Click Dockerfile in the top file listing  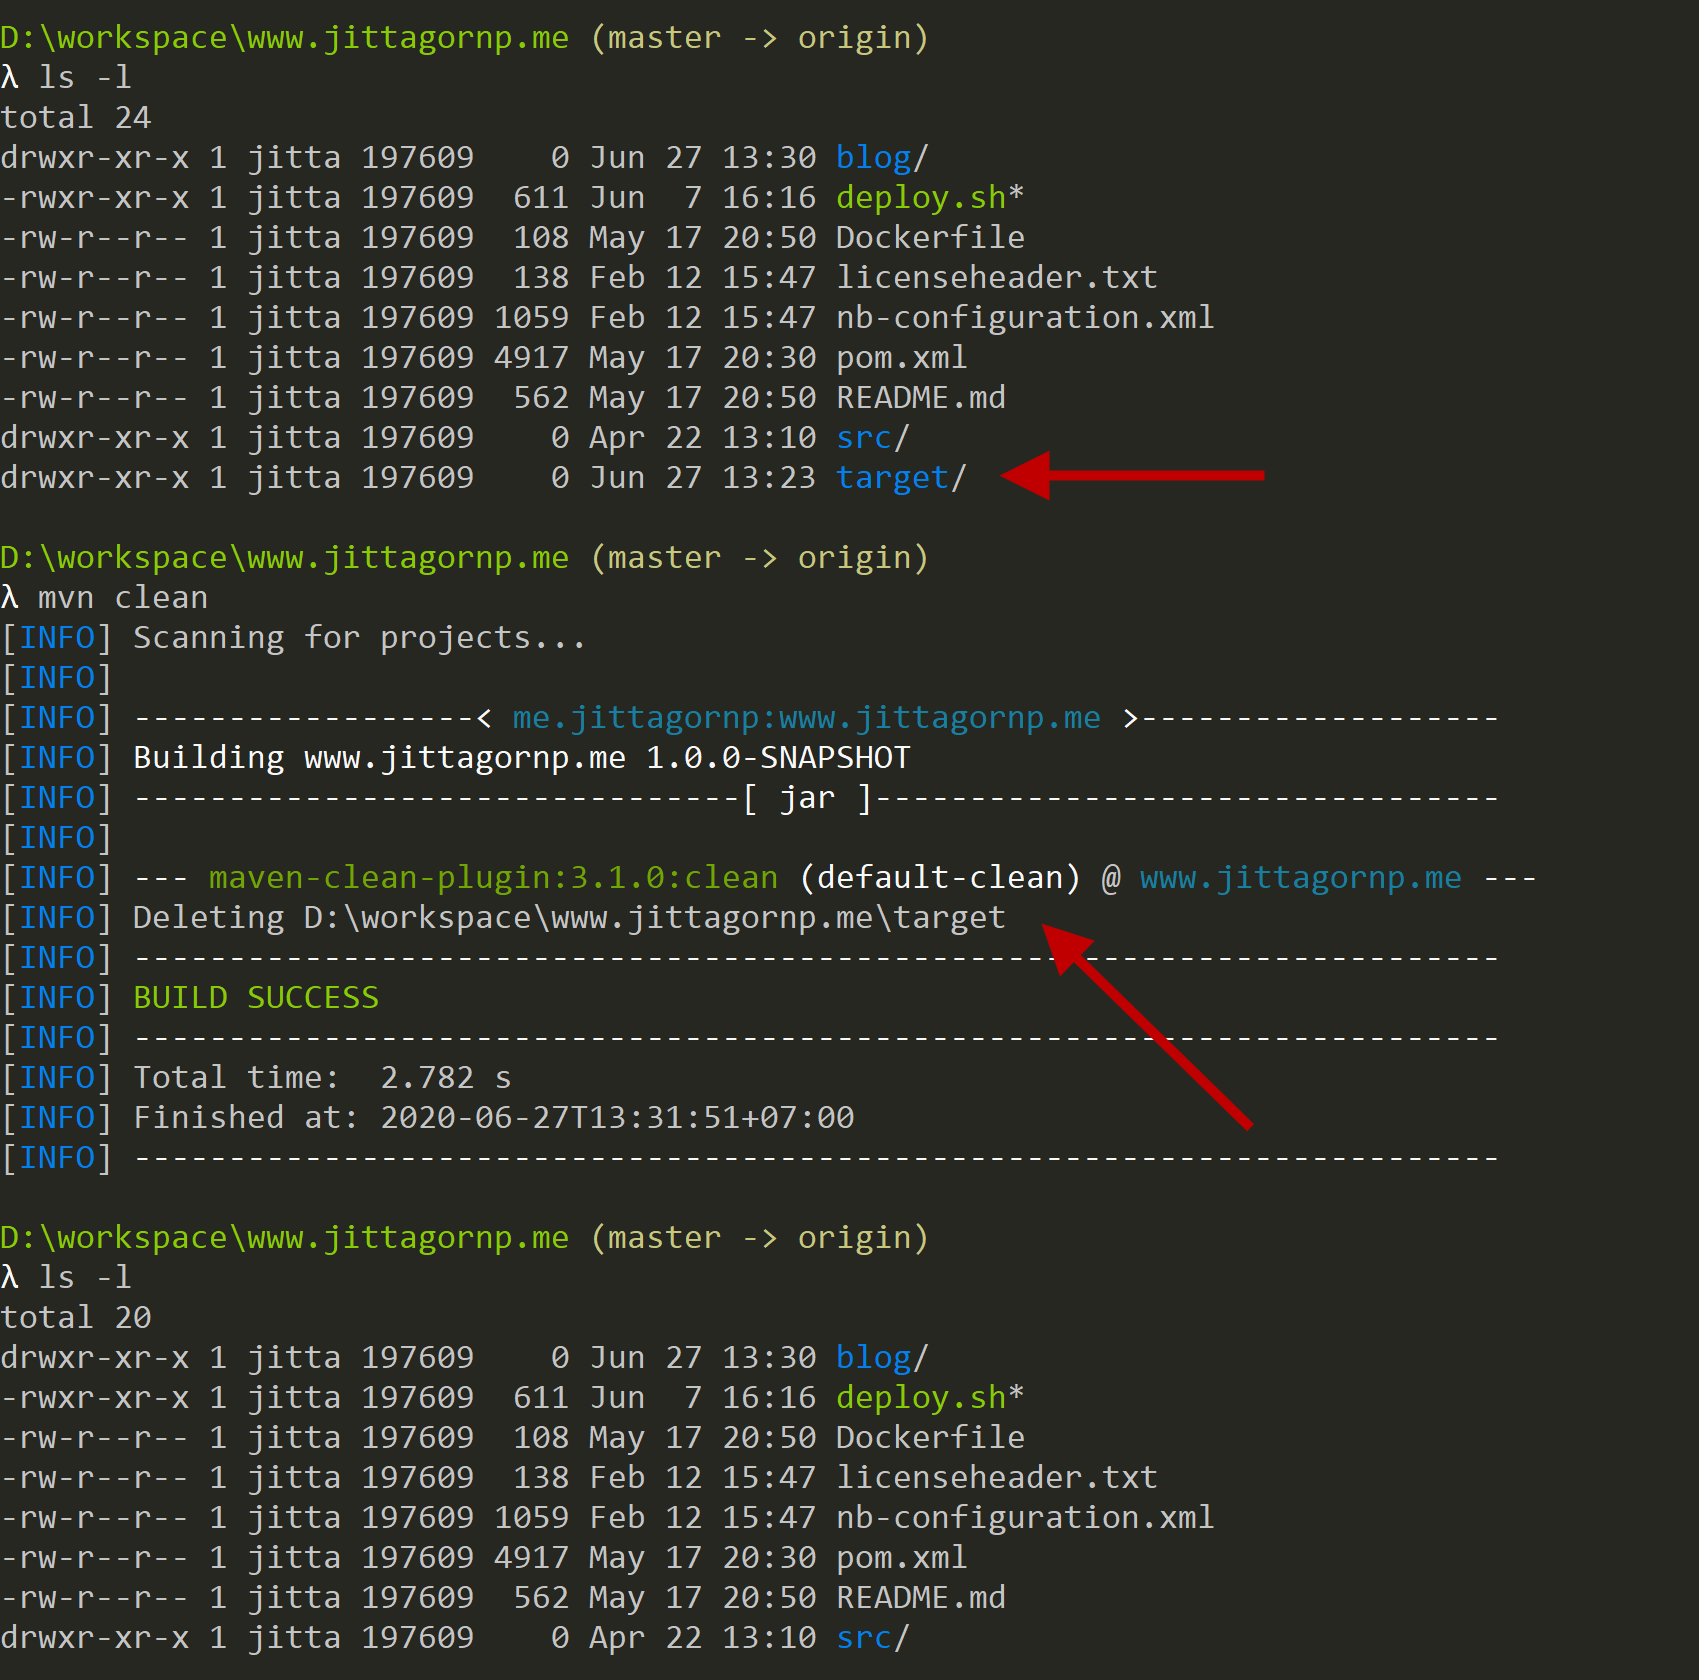click(x=929, y=238)
